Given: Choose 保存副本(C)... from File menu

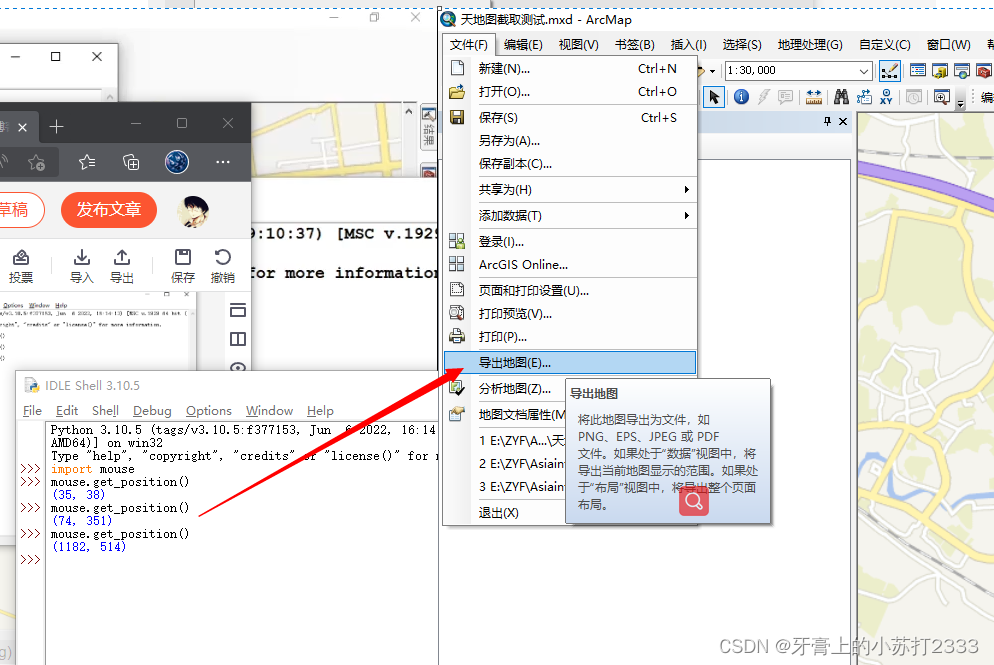Looking at the screenshot, I should coord(570,164).
